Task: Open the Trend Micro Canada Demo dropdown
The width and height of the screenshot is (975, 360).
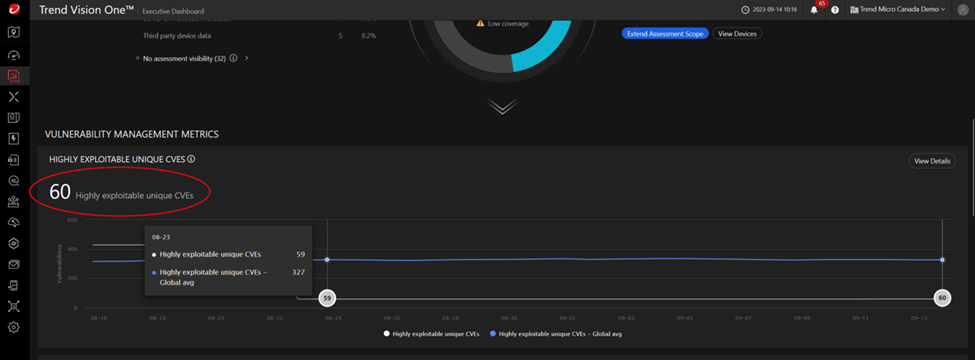Action: tap(897, 9)
